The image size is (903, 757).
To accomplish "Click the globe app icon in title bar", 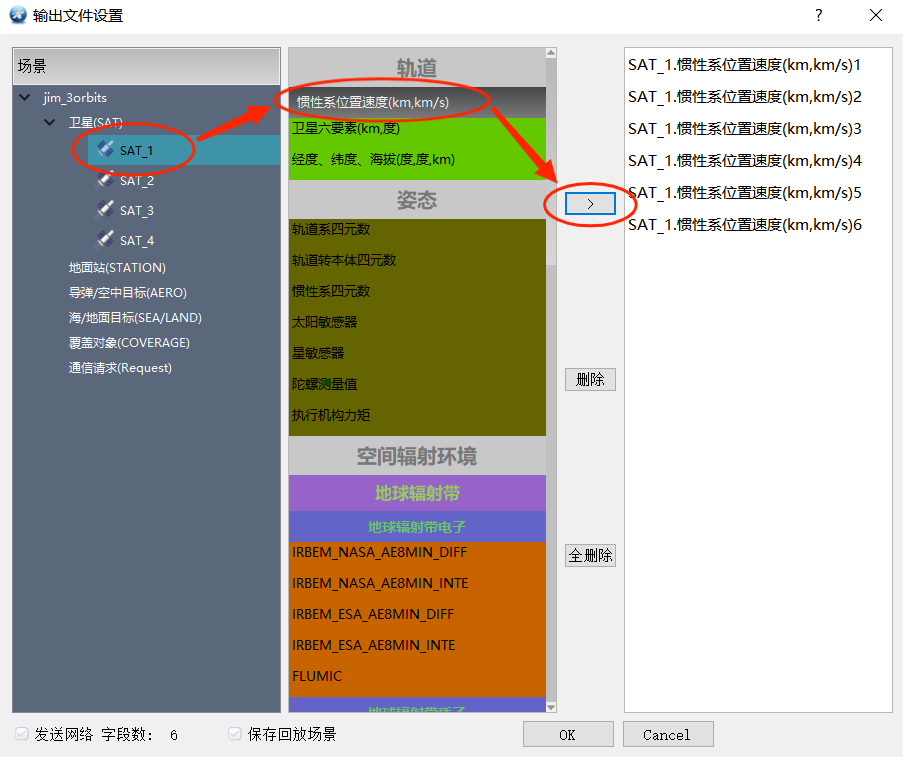I will (x=18, y=15).
